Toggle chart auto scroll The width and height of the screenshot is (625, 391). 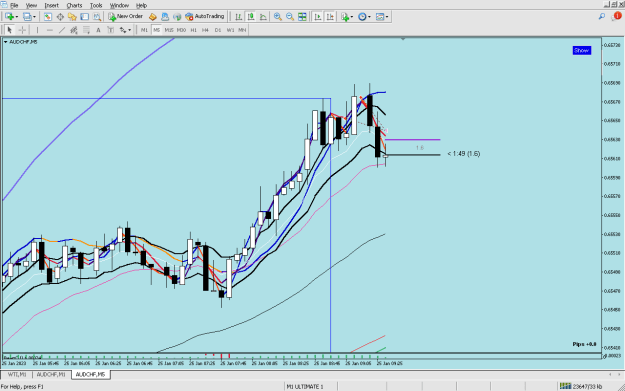318,17
